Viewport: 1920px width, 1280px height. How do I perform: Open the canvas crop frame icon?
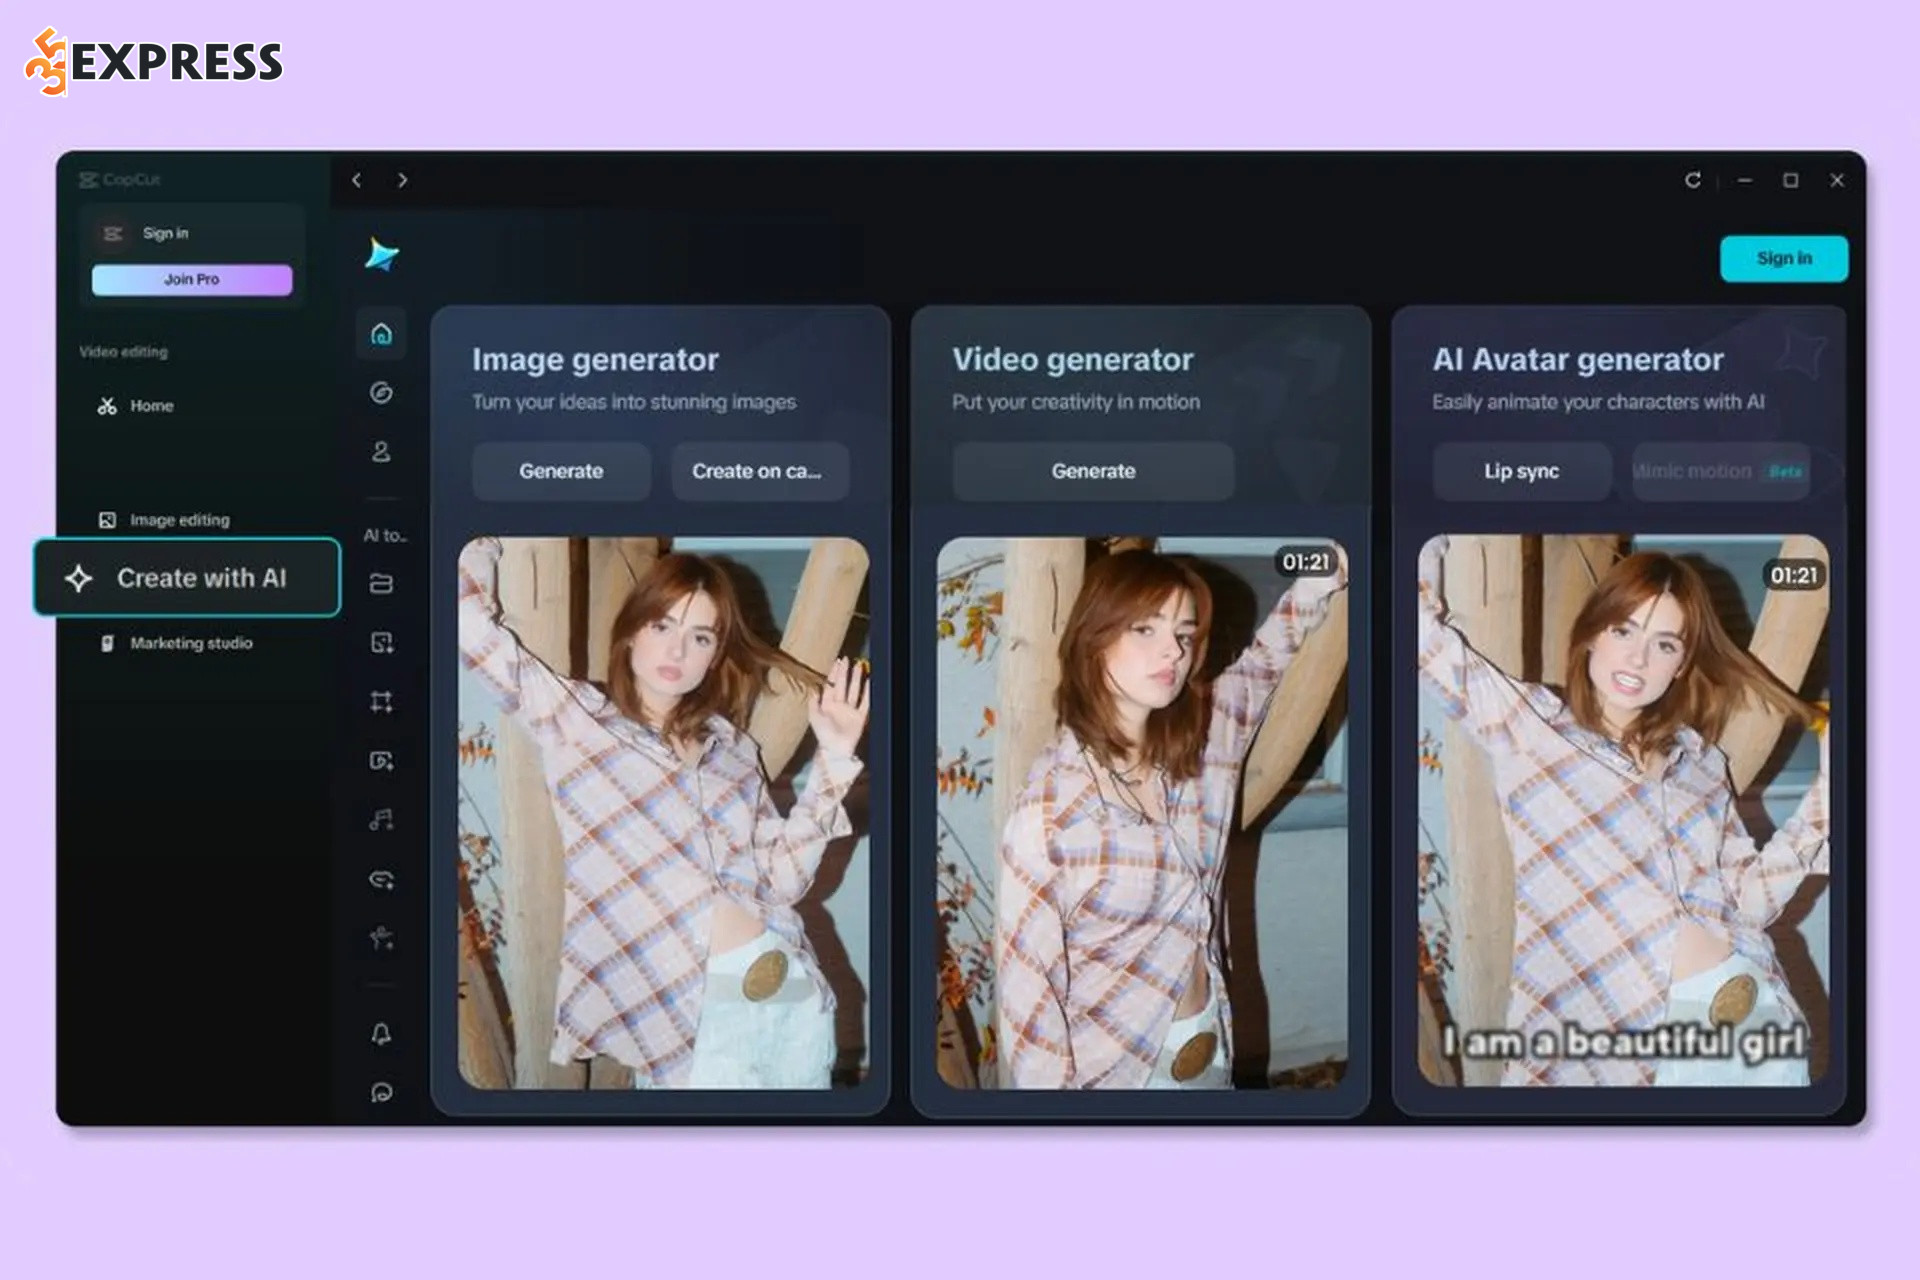381,701
